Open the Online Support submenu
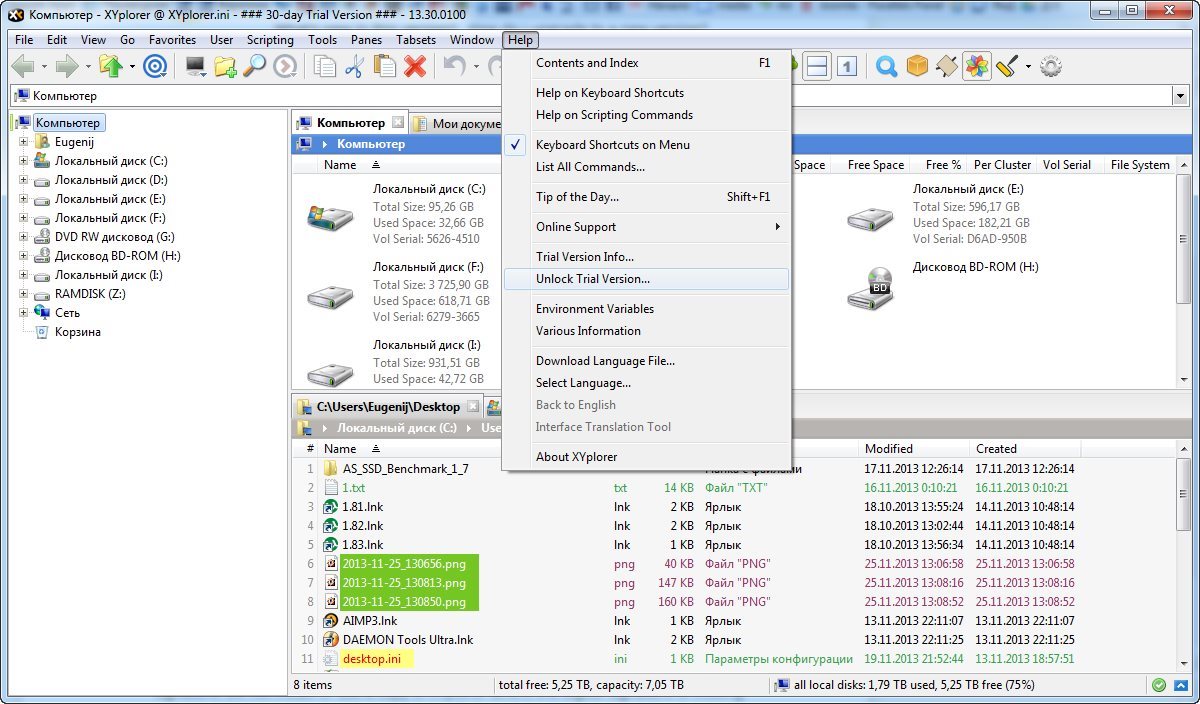 646,227
